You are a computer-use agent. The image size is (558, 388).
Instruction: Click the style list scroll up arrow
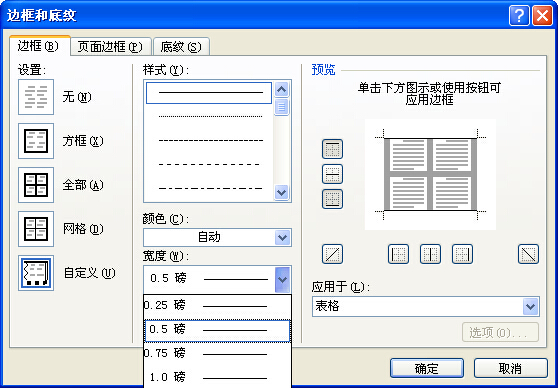281,89
